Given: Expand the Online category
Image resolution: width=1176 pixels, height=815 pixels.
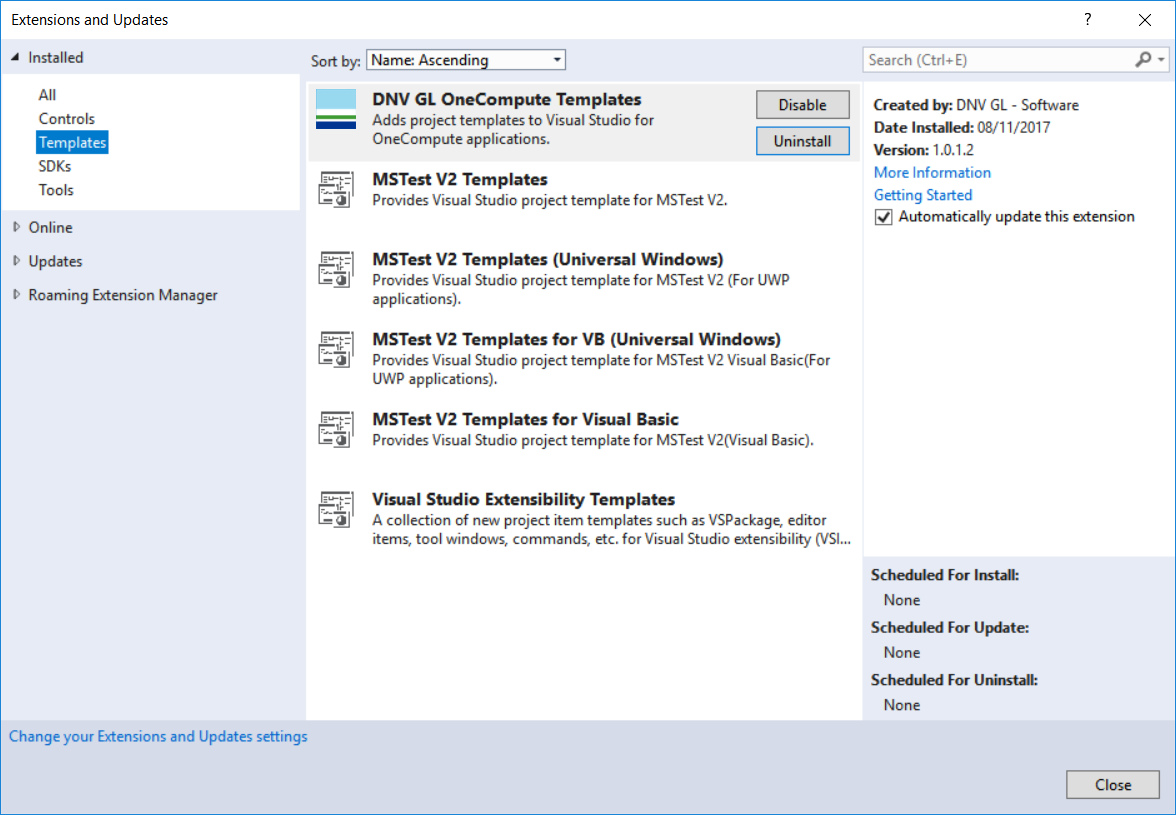Looking at the screenshot, I should [x=16, y=227].
